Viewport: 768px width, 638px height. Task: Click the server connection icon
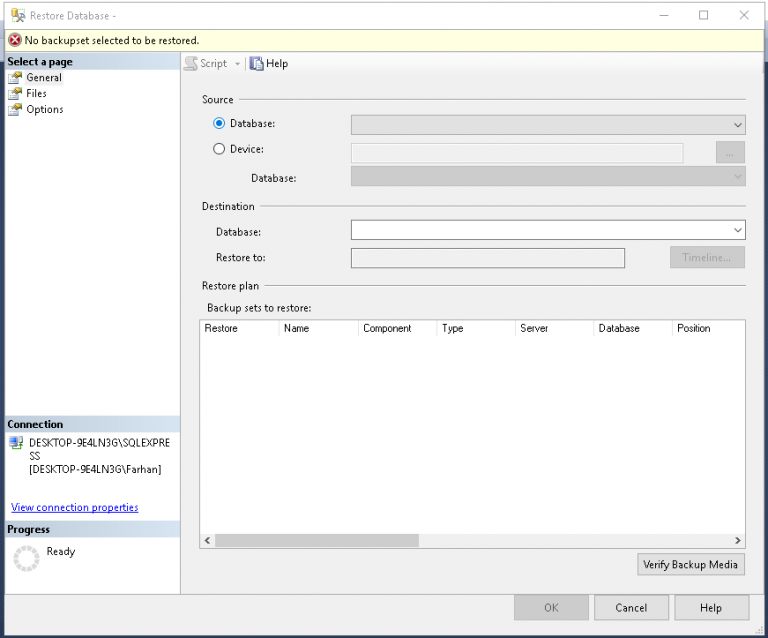pos(16,443)
